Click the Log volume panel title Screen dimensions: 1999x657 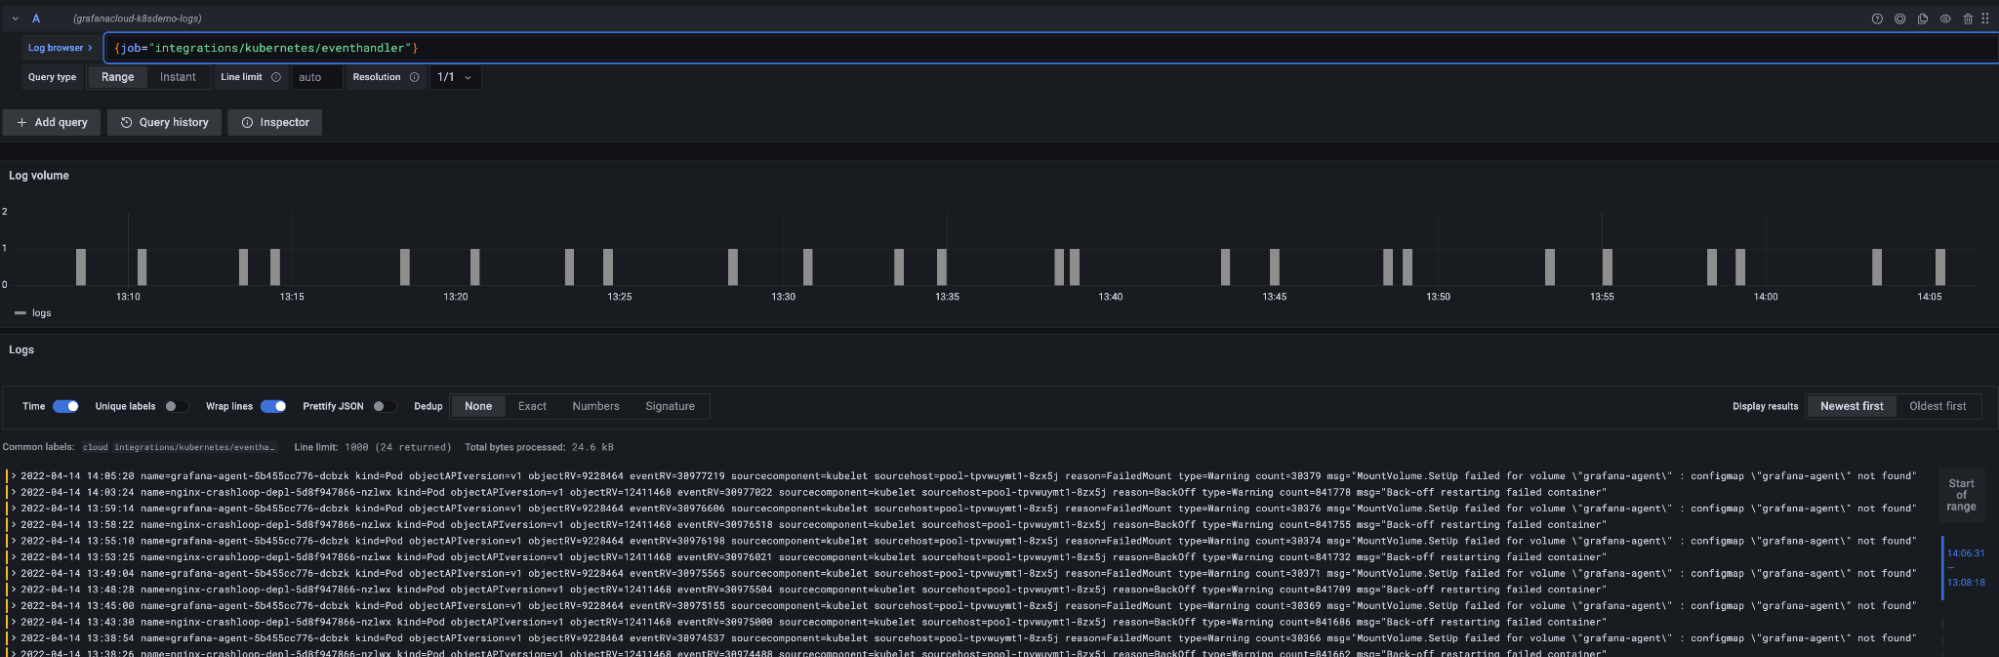click(x=39, y=175)
